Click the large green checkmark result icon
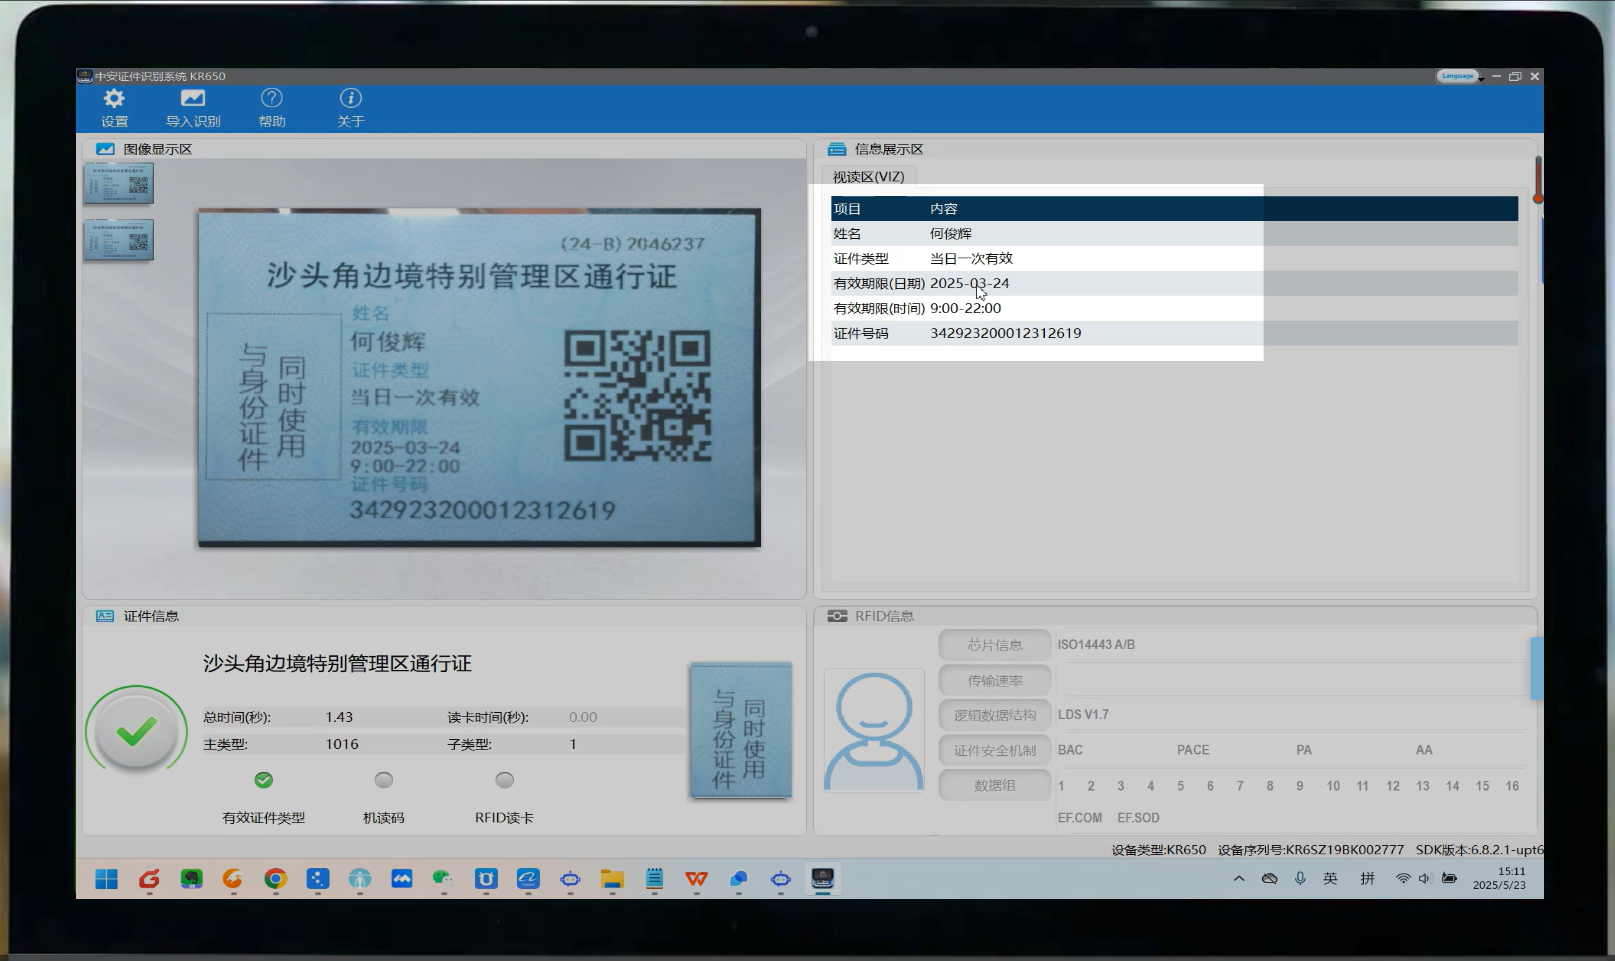 pyautogui.click(x=136, y=732)
